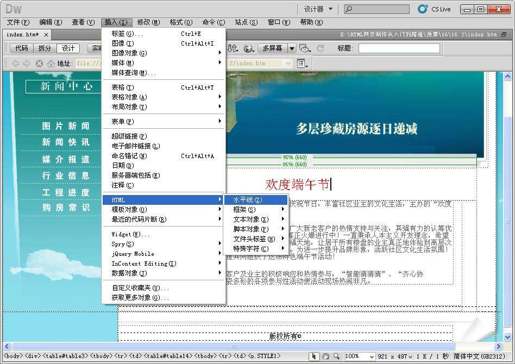Viewport: 515px width, 364px height.
Task: Click the home icon beside 地址
Action: pos(50,63)
